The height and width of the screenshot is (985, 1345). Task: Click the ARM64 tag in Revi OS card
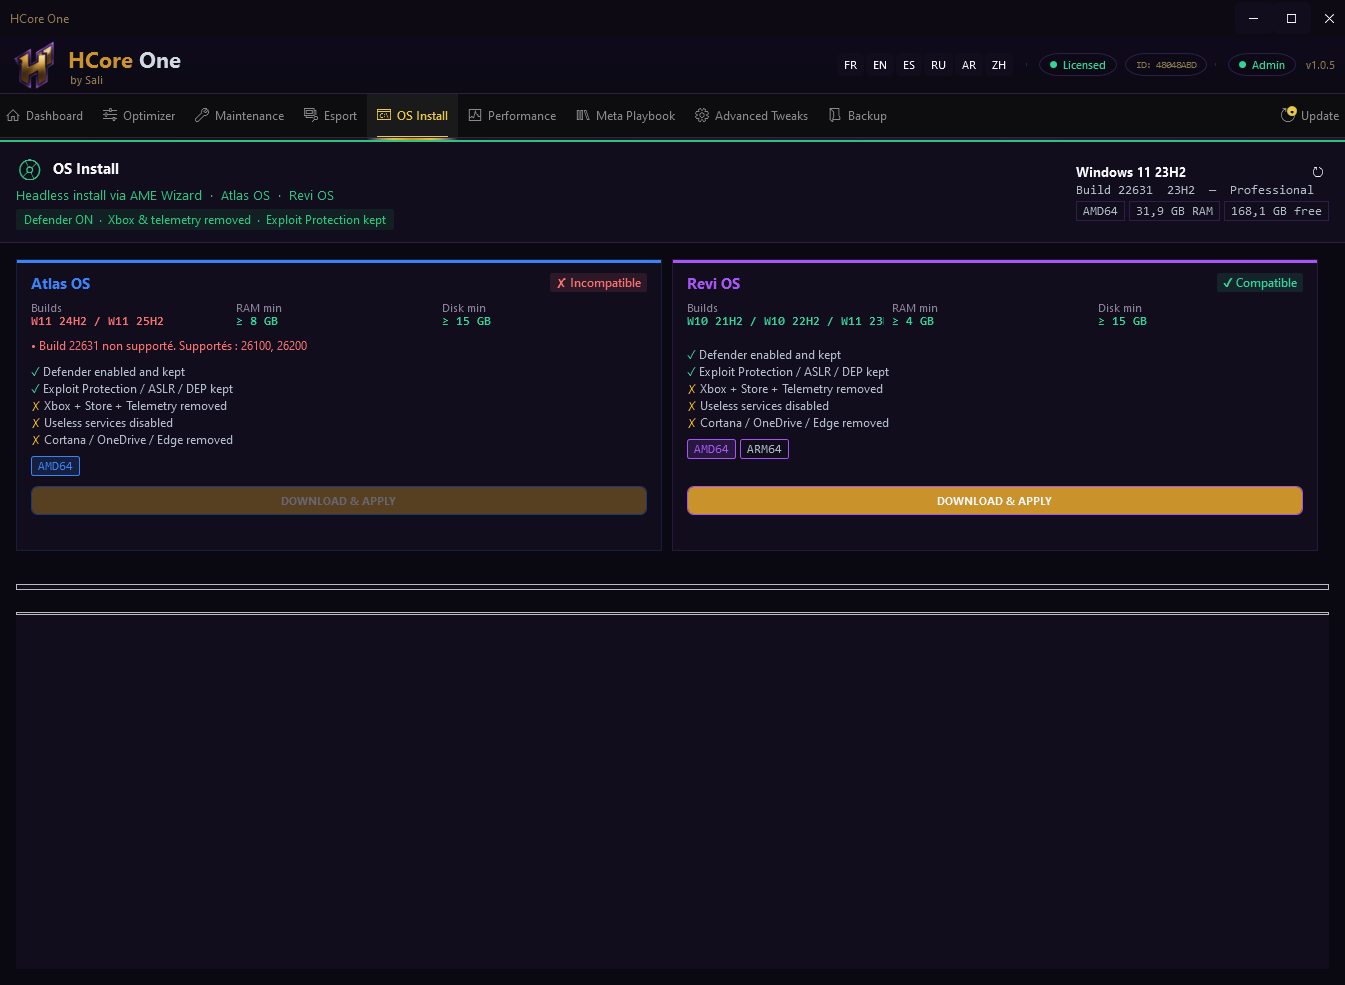pyautogui.click(x=764, y=449)
